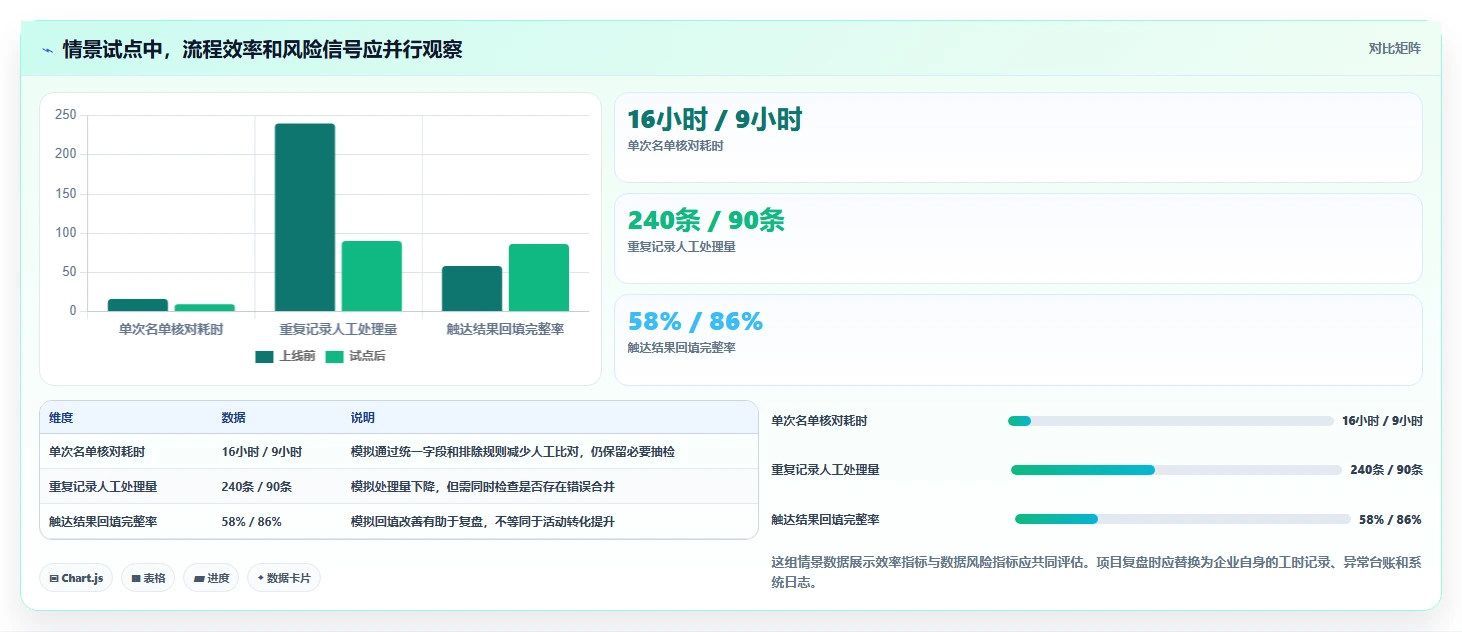The height and width of the screenshot is (632, 1462).
Task: Click the 重复记录人工处理量 progress bar
Action: point(1176,470)
